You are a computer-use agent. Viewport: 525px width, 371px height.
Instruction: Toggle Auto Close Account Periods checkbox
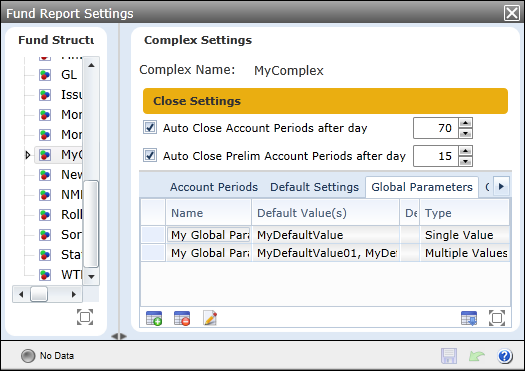pyautogui.click(x=150, y=128)
